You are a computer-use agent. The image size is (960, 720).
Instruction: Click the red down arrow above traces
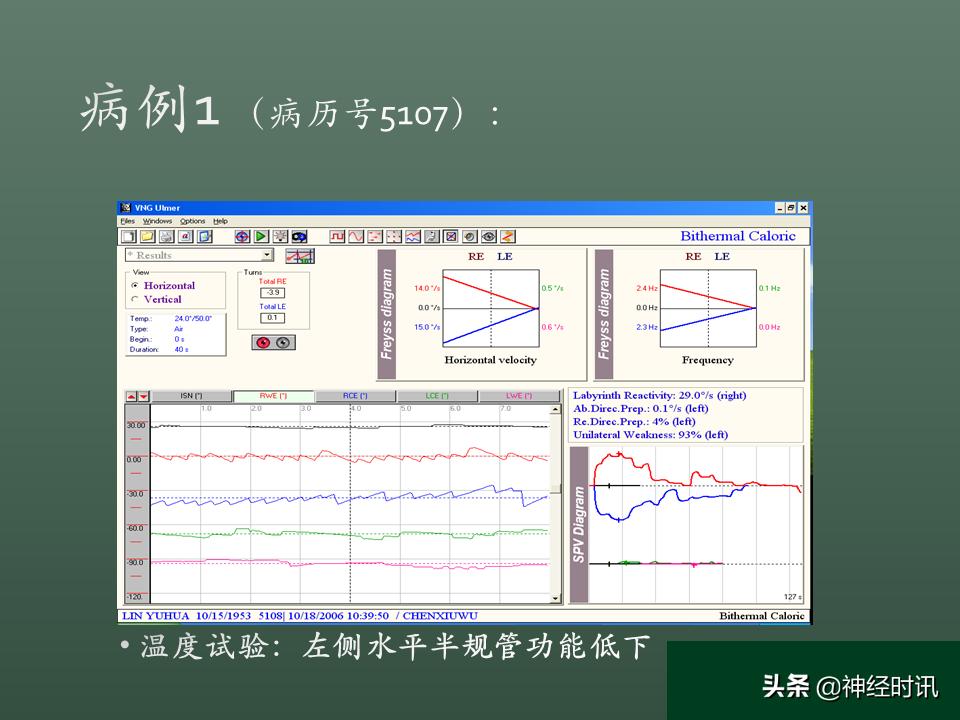click(x=144, y=397)
